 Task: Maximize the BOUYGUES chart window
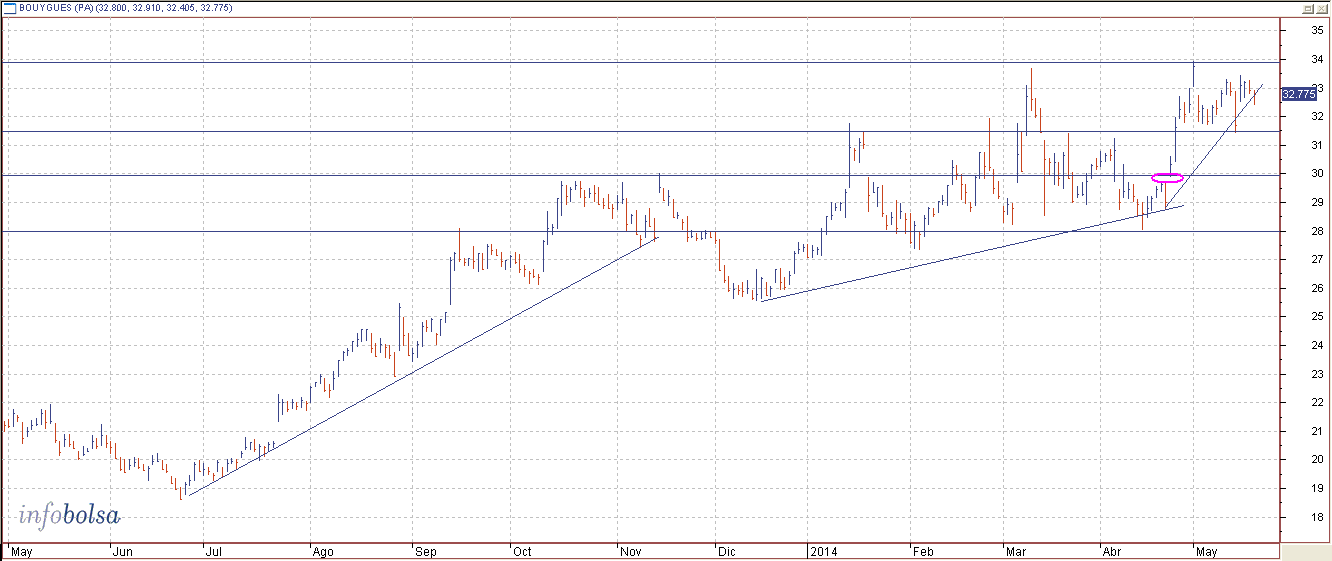coord(1307,7)
